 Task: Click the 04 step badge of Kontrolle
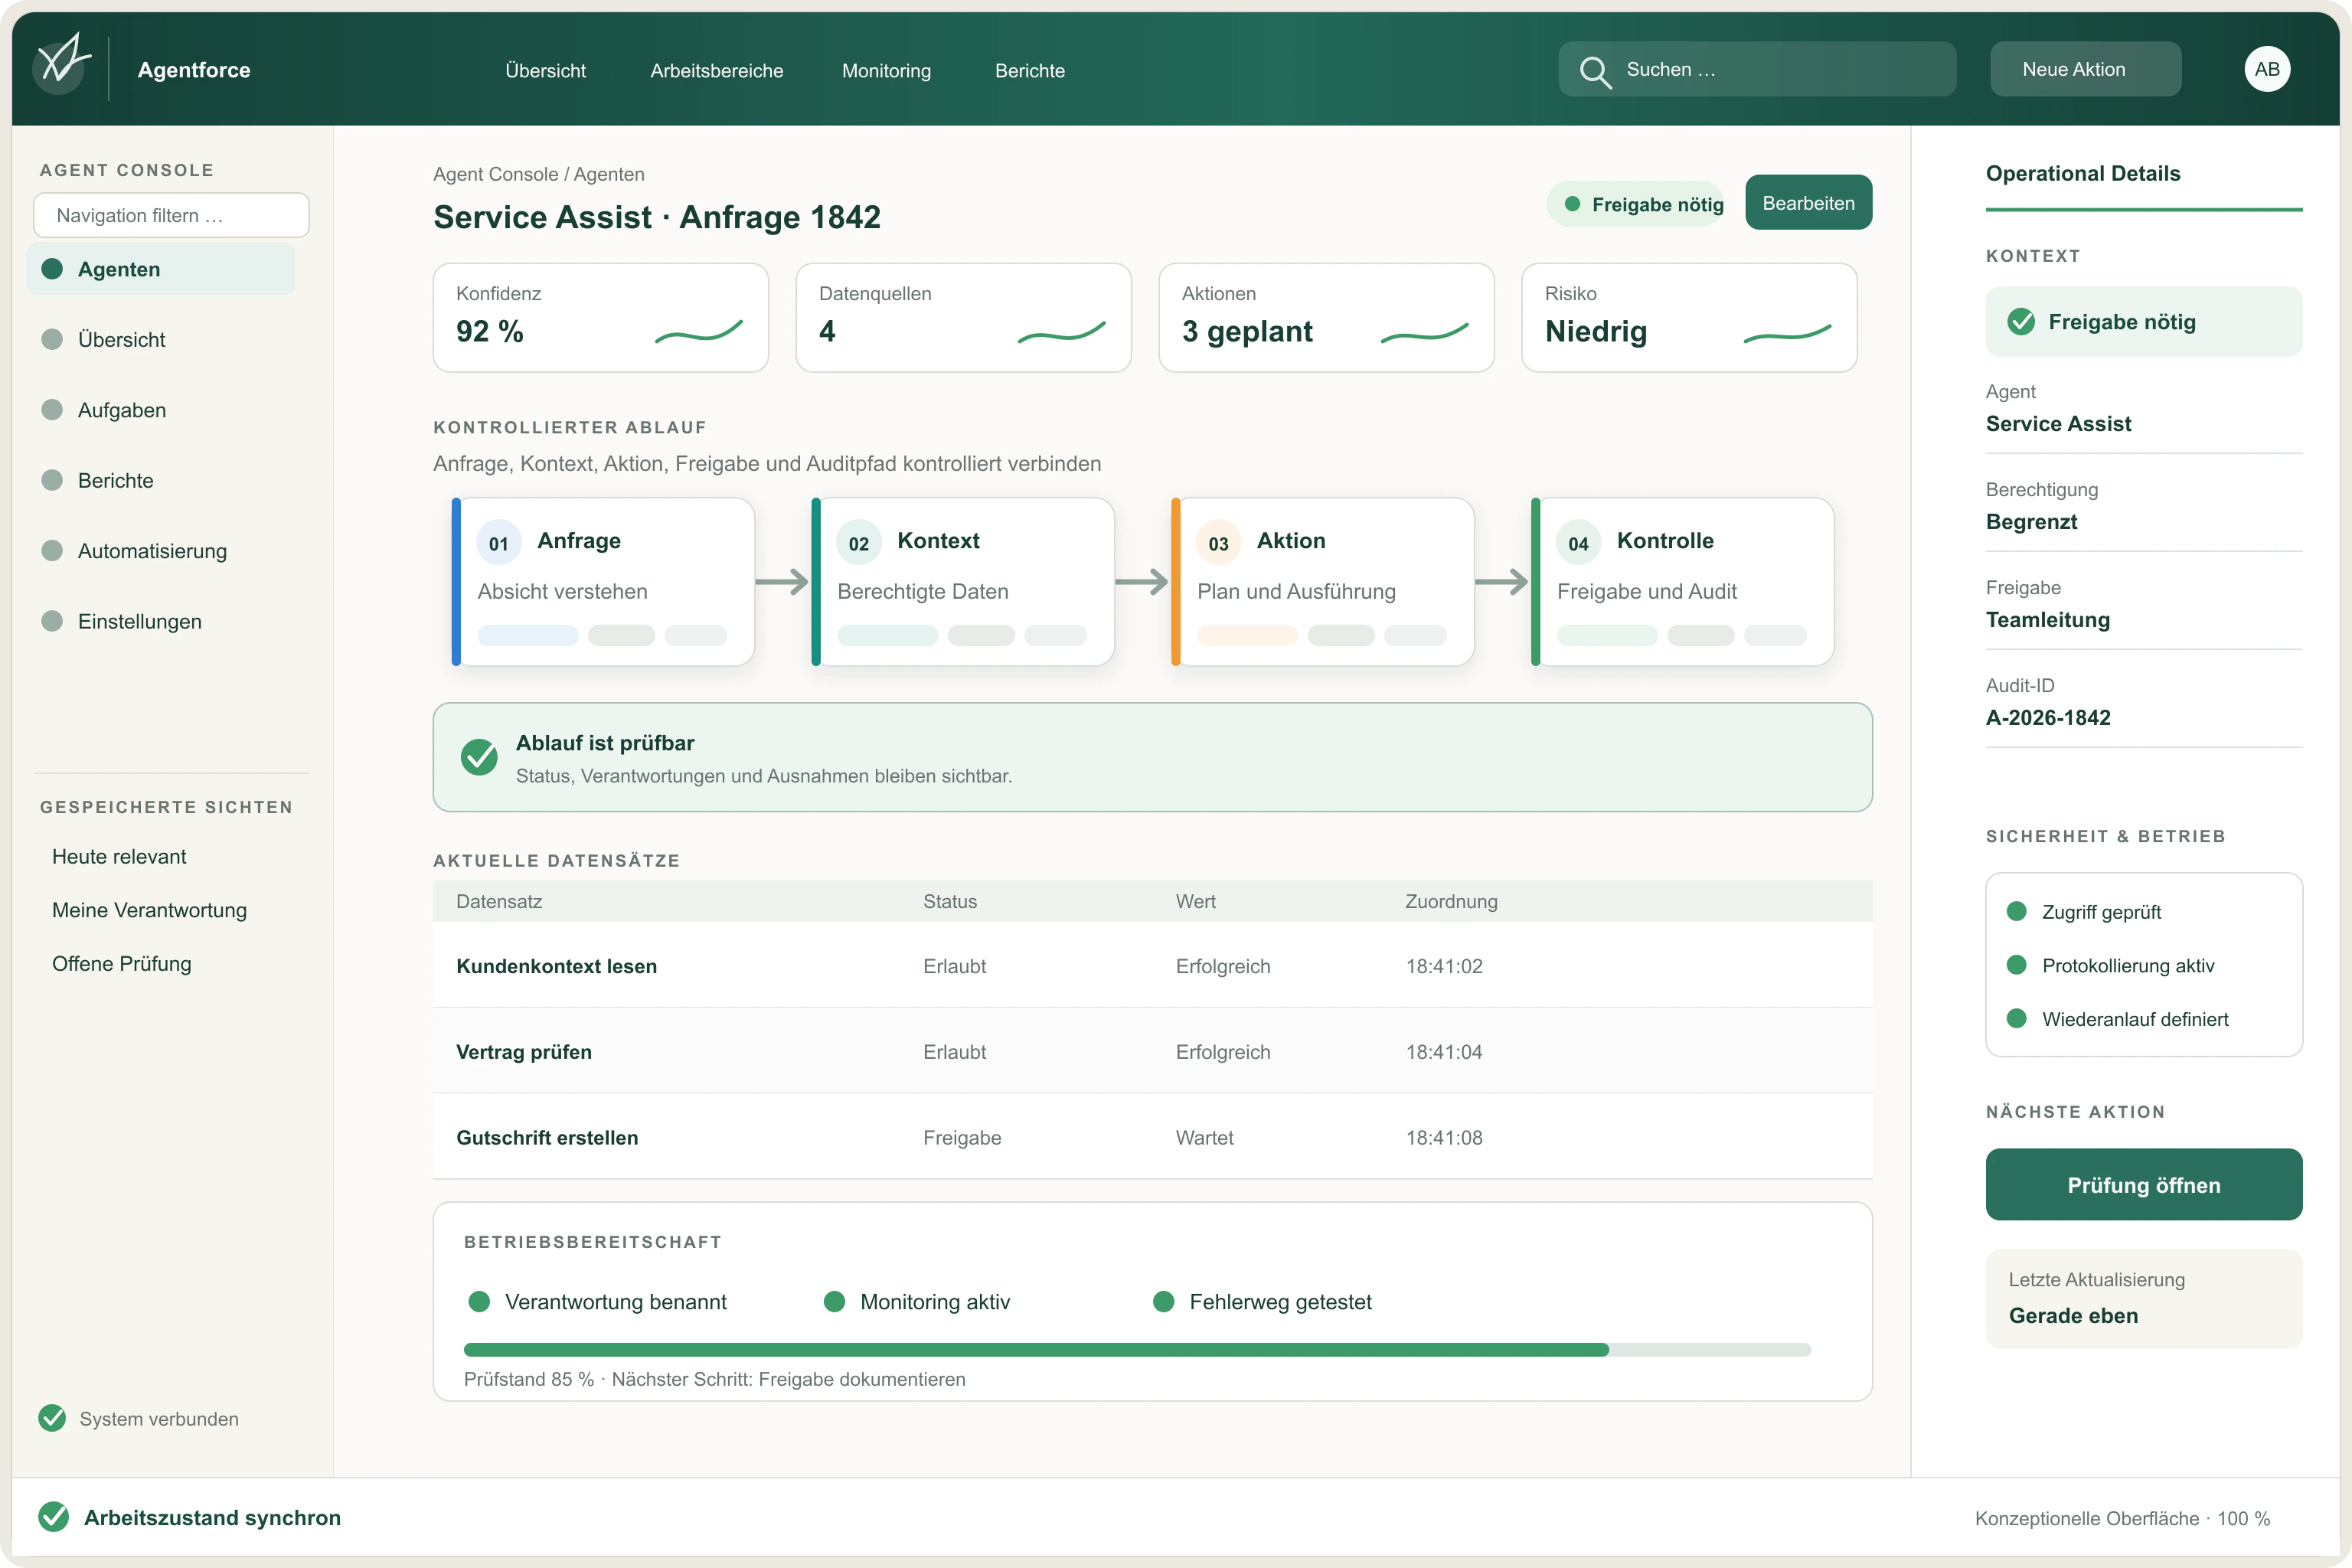[1578, 543]
